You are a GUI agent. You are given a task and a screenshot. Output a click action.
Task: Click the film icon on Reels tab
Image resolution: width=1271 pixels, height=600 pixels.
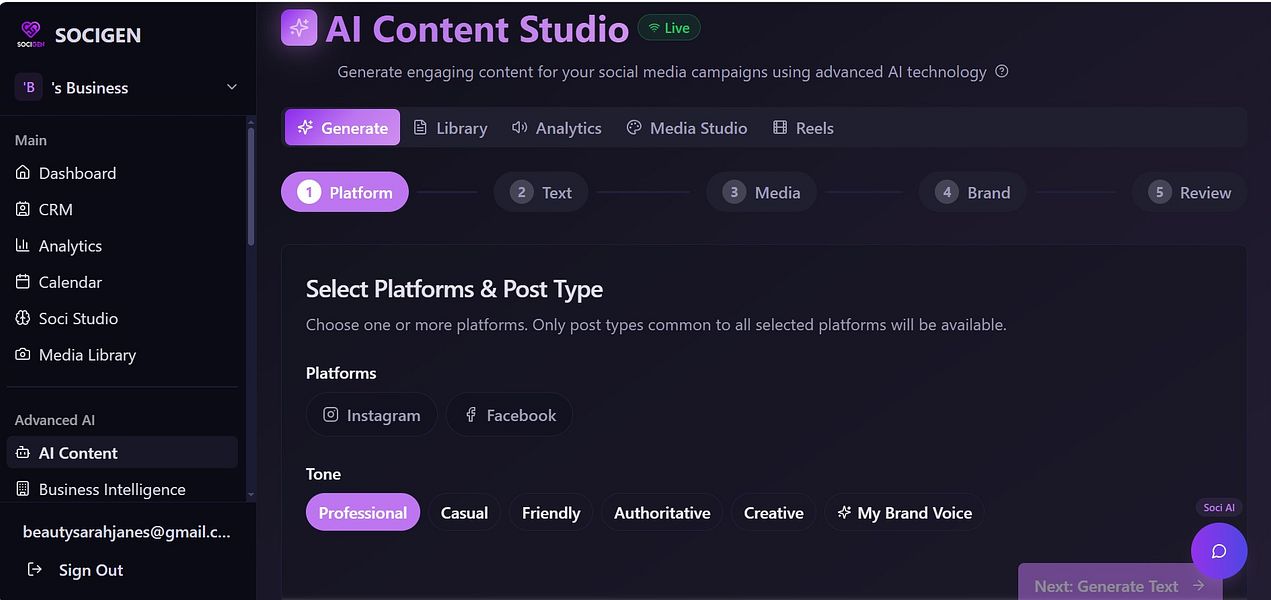pyautogui.click(x=780, y=127)
